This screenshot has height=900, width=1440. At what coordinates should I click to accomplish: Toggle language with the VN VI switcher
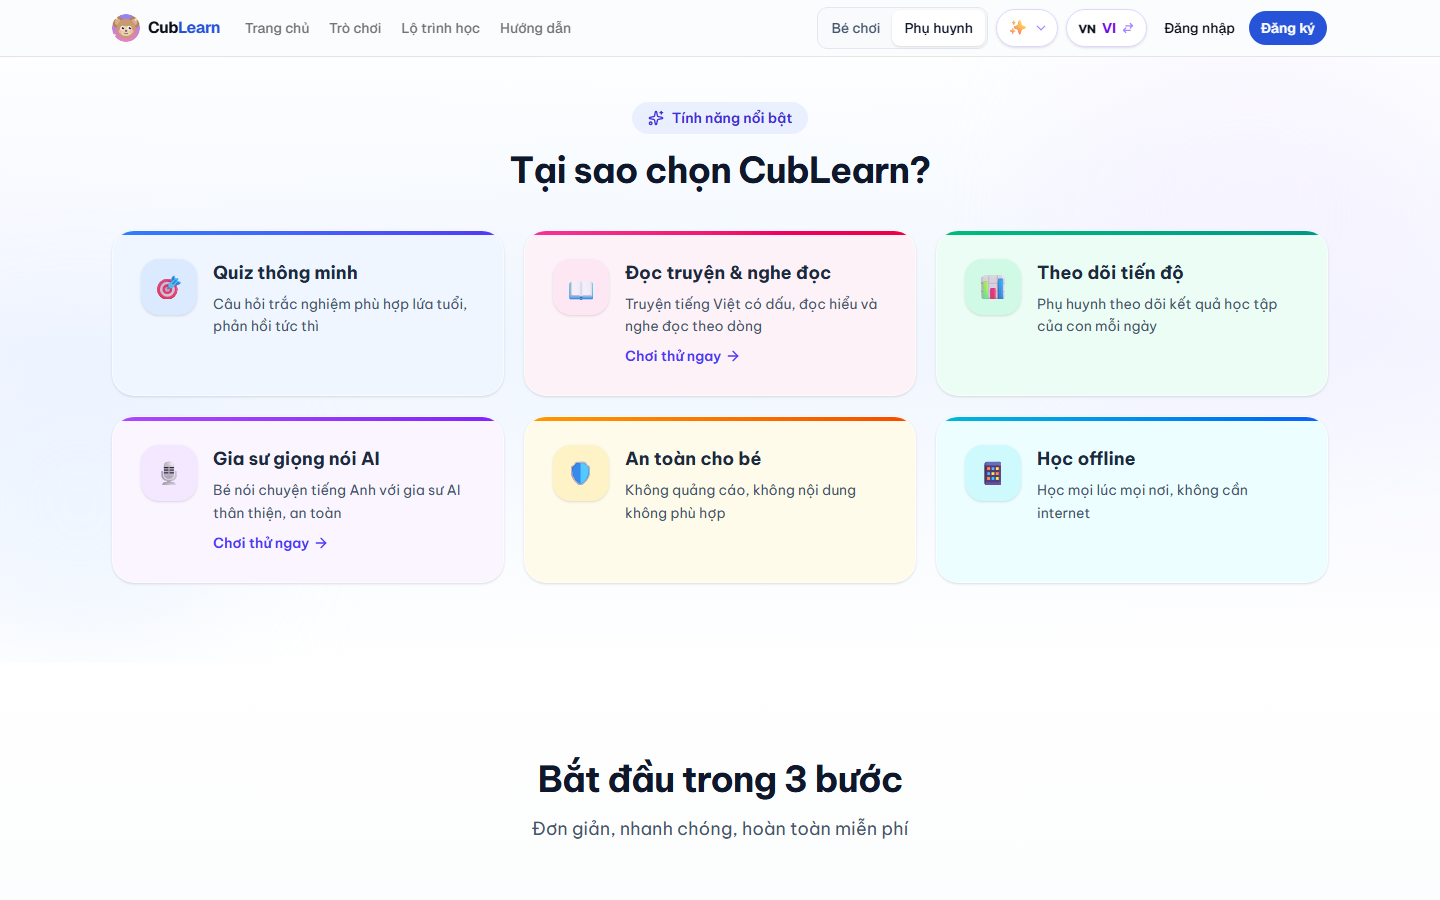tap(1106, 28)
